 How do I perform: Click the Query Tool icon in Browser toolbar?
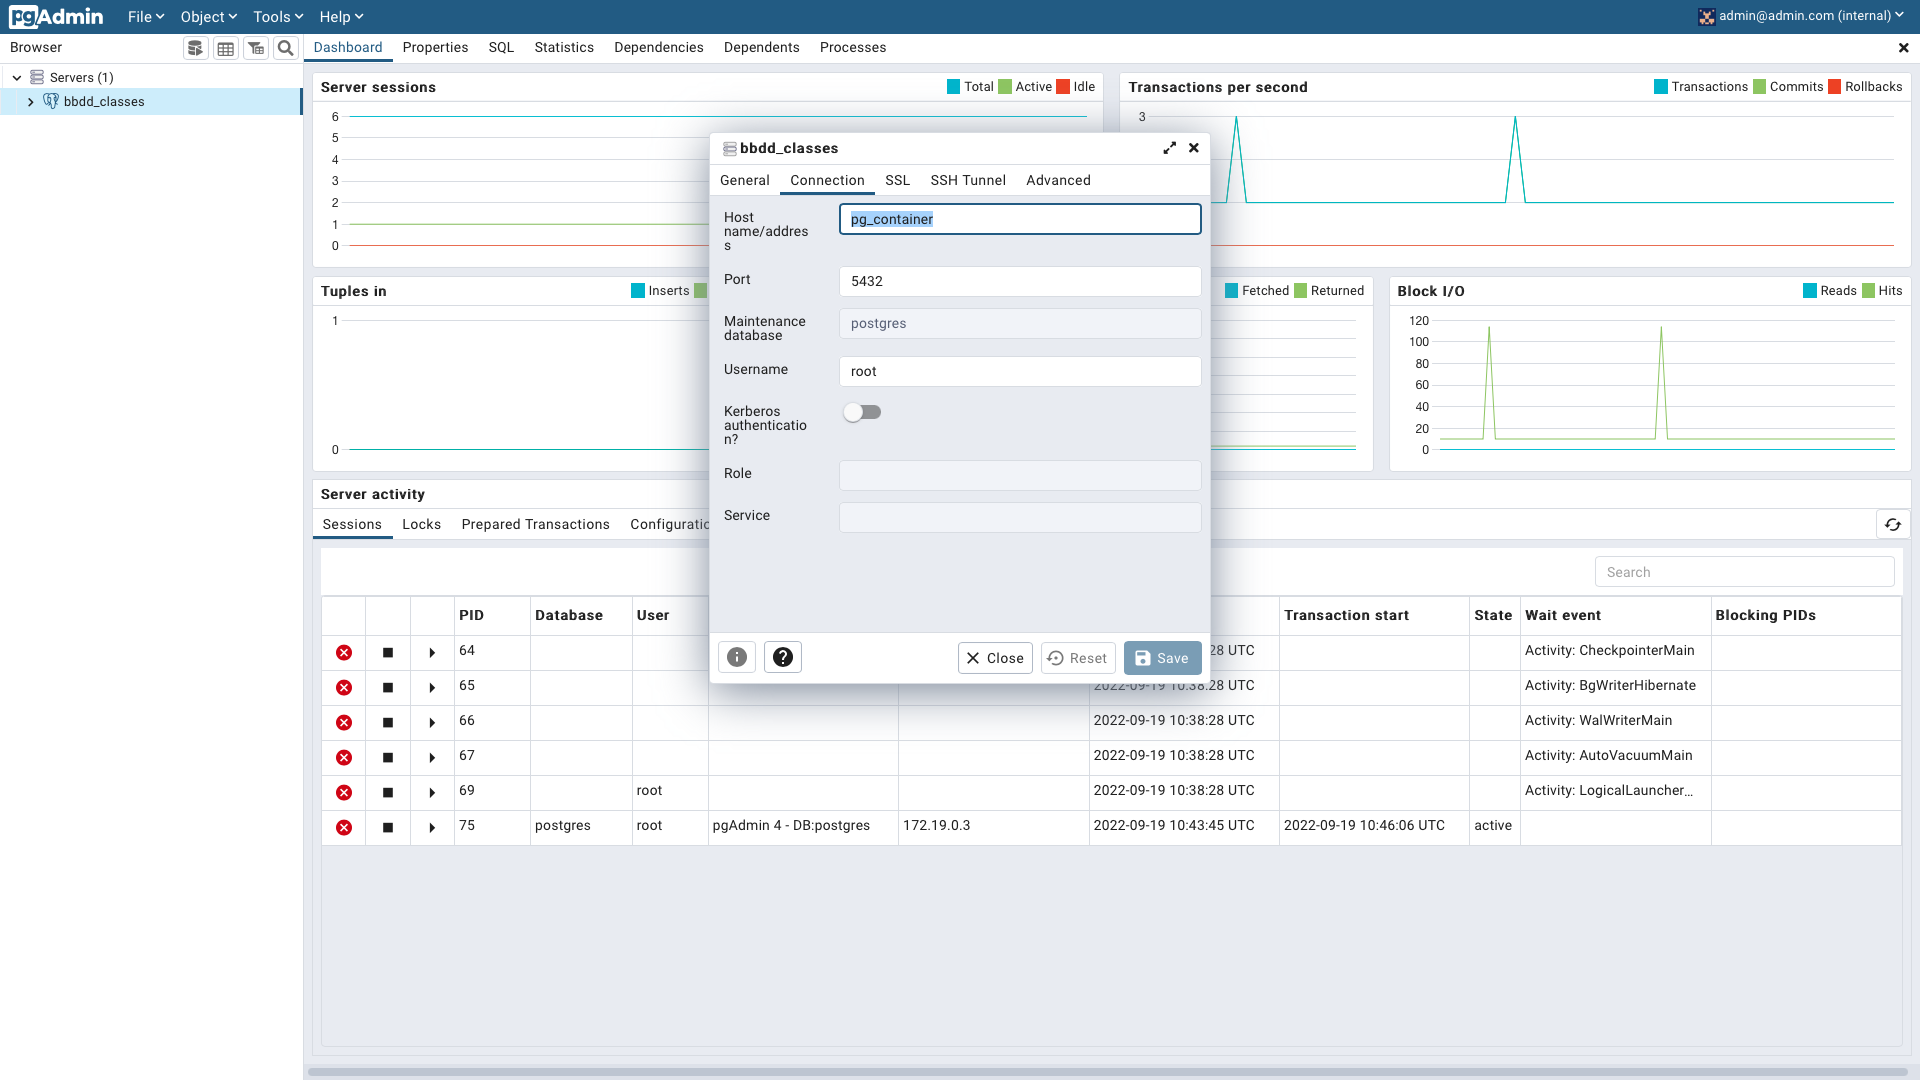click(196, 48)
